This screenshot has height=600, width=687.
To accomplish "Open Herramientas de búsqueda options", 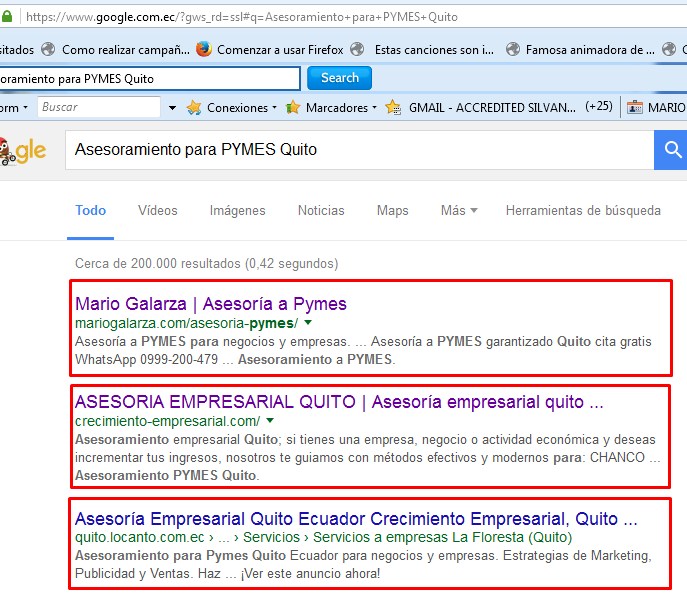I will pos(583,210).
